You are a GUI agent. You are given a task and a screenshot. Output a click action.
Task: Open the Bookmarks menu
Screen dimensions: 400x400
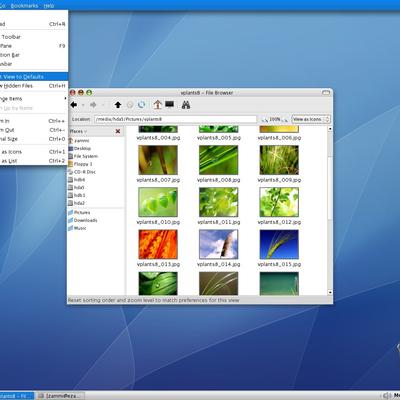click(x=24, y=6)
